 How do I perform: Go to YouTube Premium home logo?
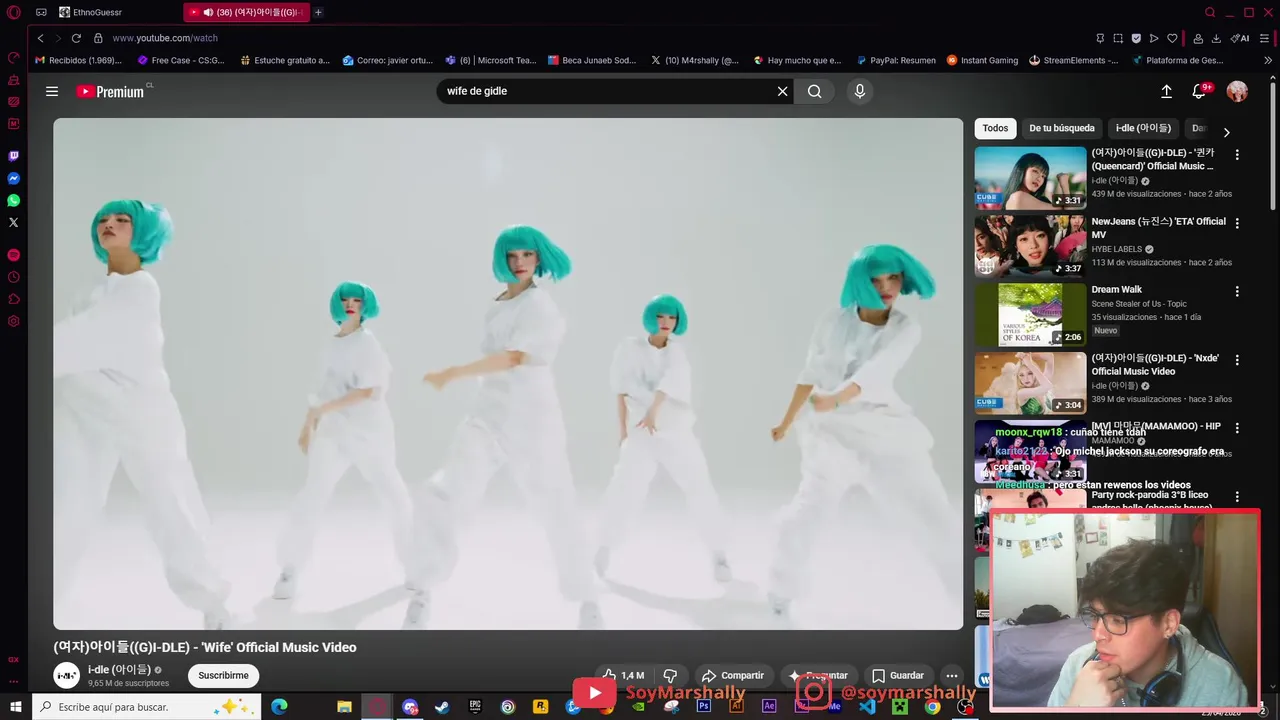click(111, 91)
